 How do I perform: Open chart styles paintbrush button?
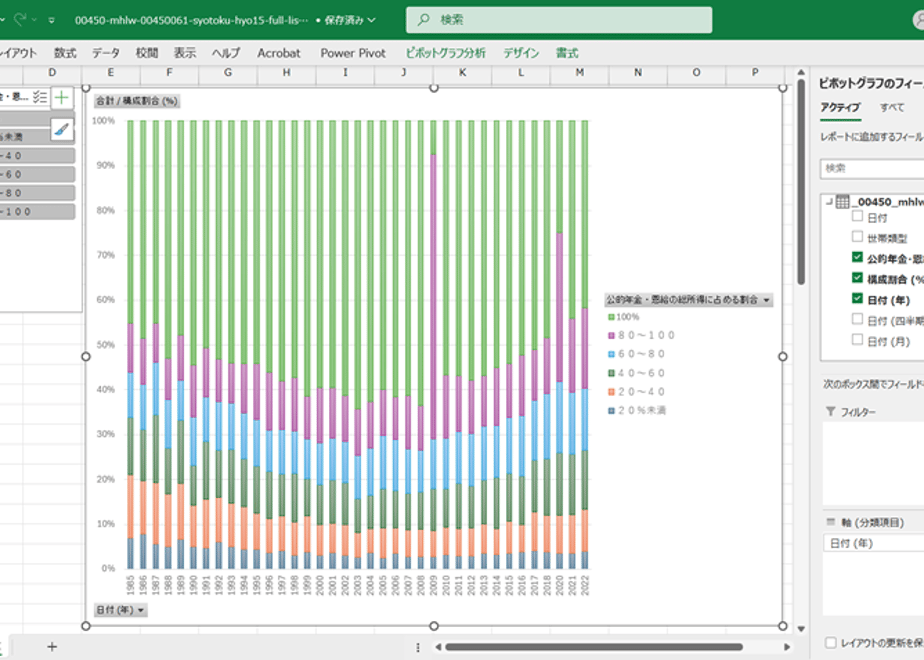62,129
